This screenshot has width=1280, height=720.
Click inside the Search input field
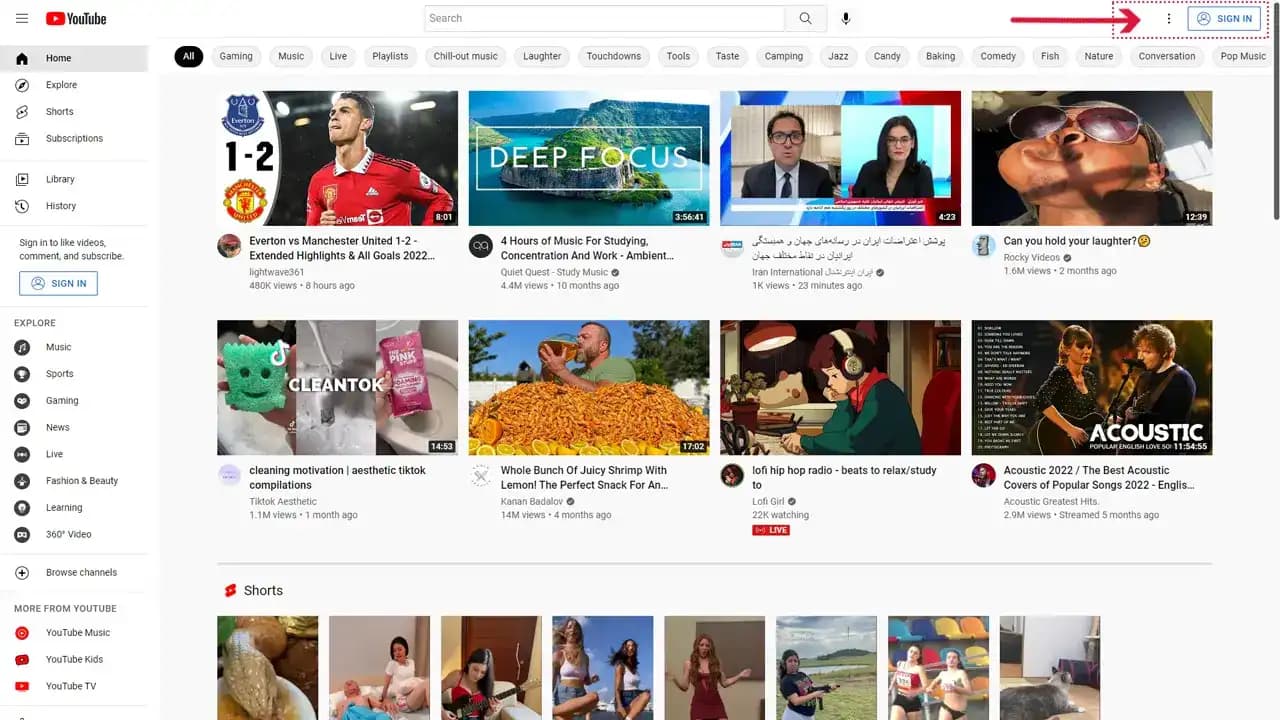(605, 18)
